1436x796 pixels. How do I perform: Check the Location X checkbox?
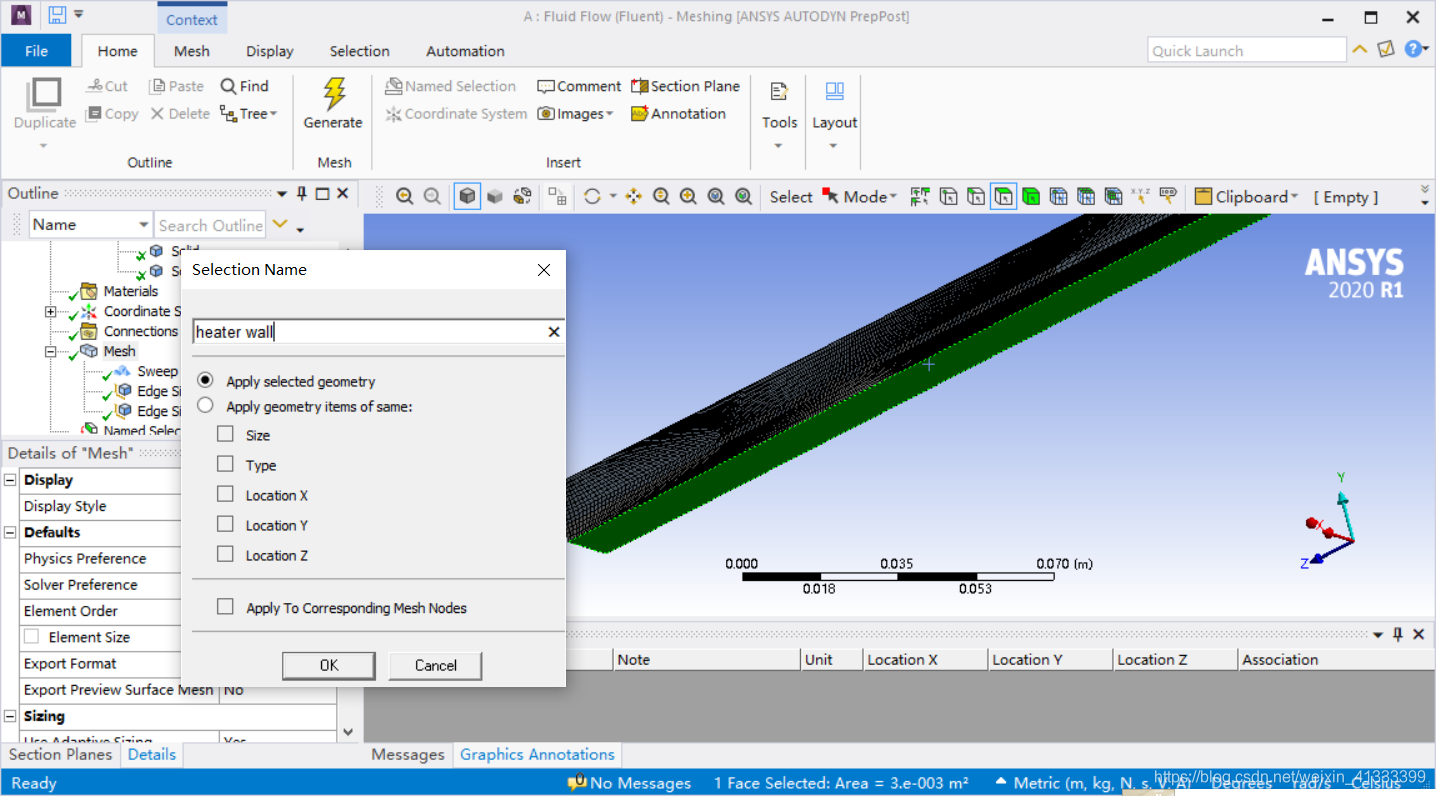225,494
